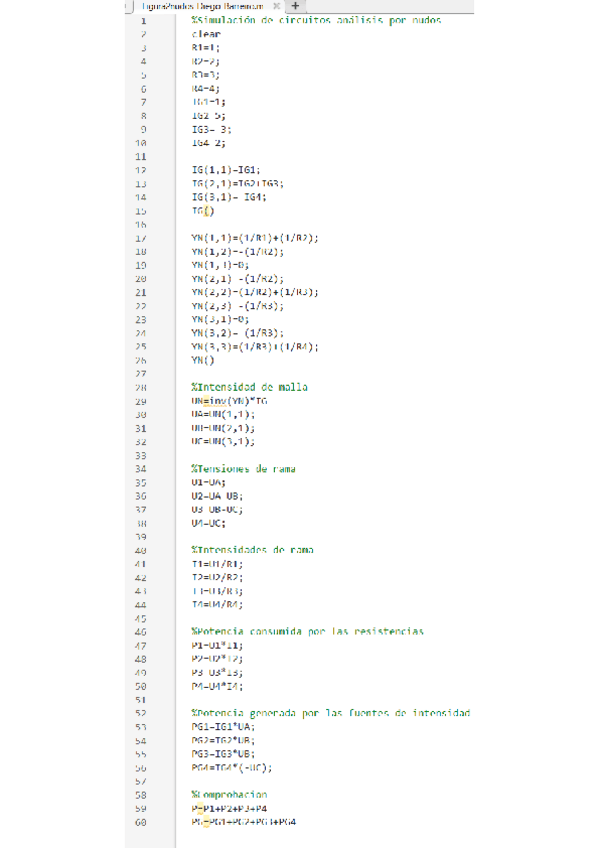
Task: Click the 'U2=UA-UB;' line
Action: click(217, 496)
